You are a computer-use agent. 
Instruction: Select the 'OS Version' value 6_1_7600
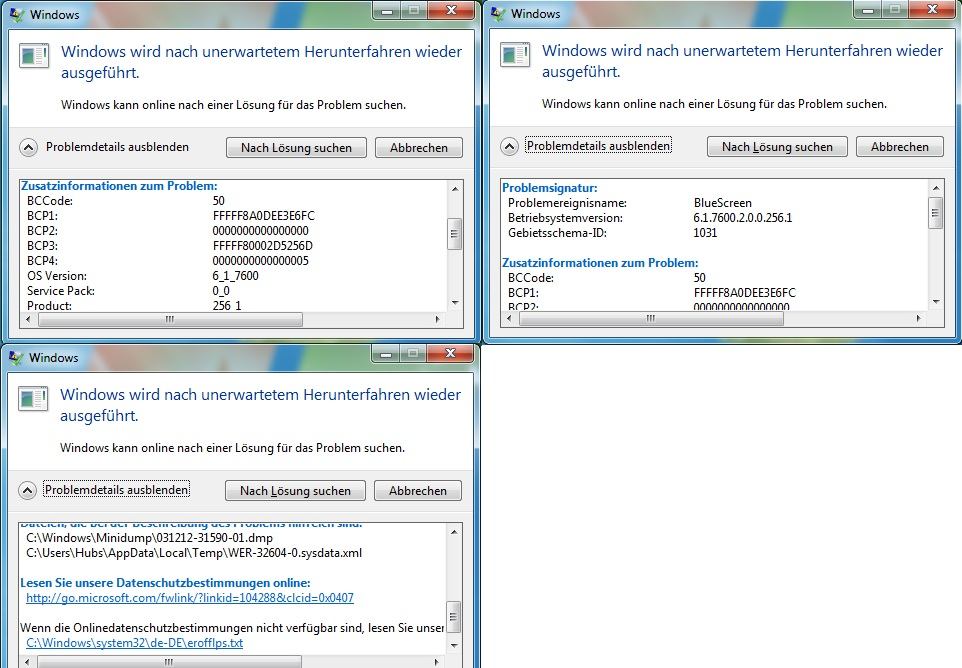point(236,276)
